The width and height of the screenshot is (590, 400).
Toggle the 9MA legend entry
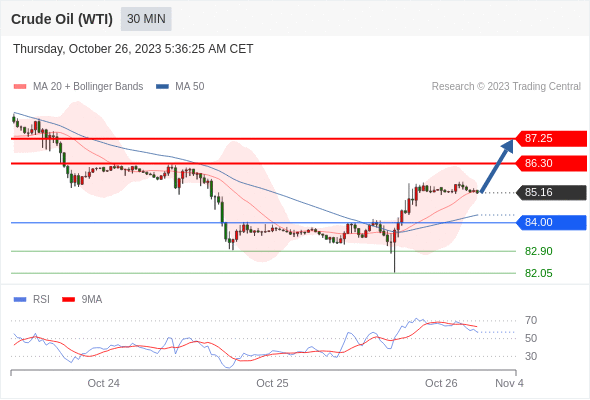[82, 300]
